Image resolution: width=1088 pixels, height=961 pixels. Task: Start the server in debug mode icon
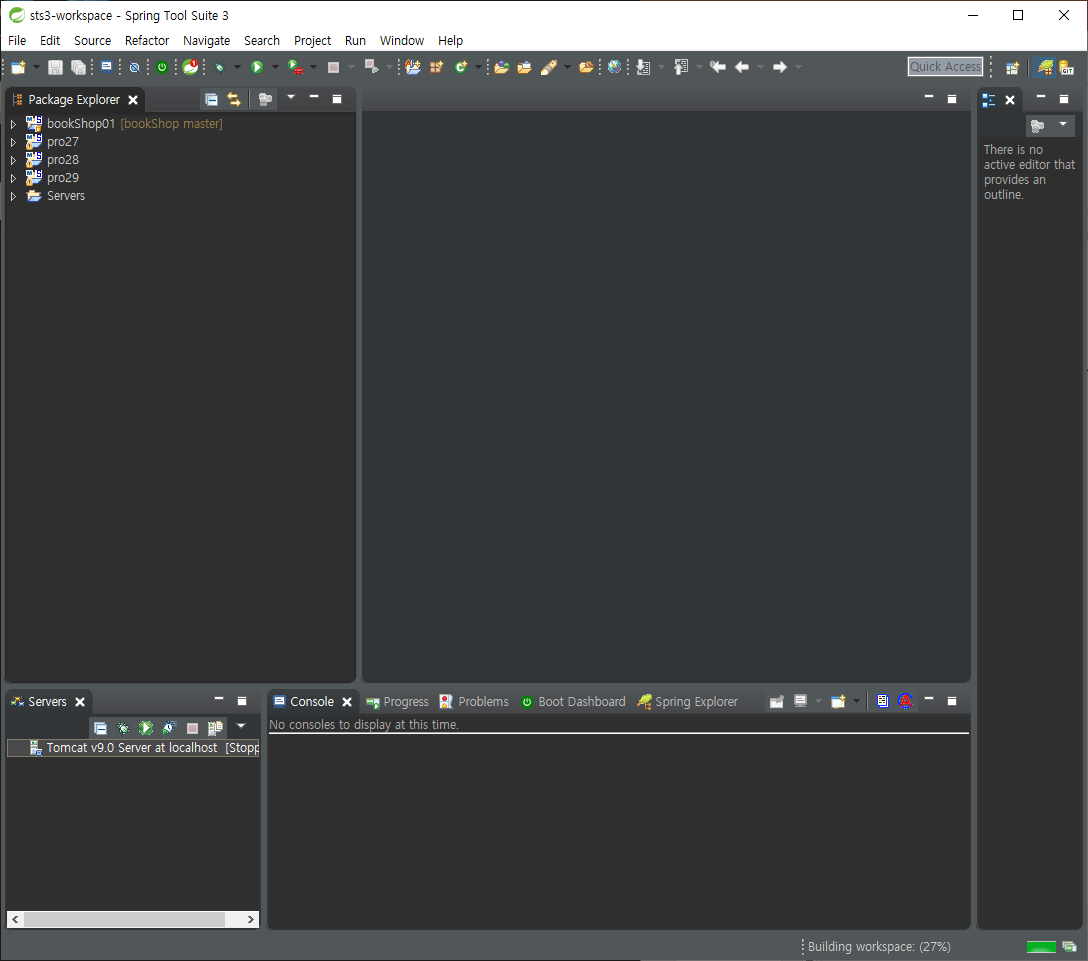click(124, 728)
